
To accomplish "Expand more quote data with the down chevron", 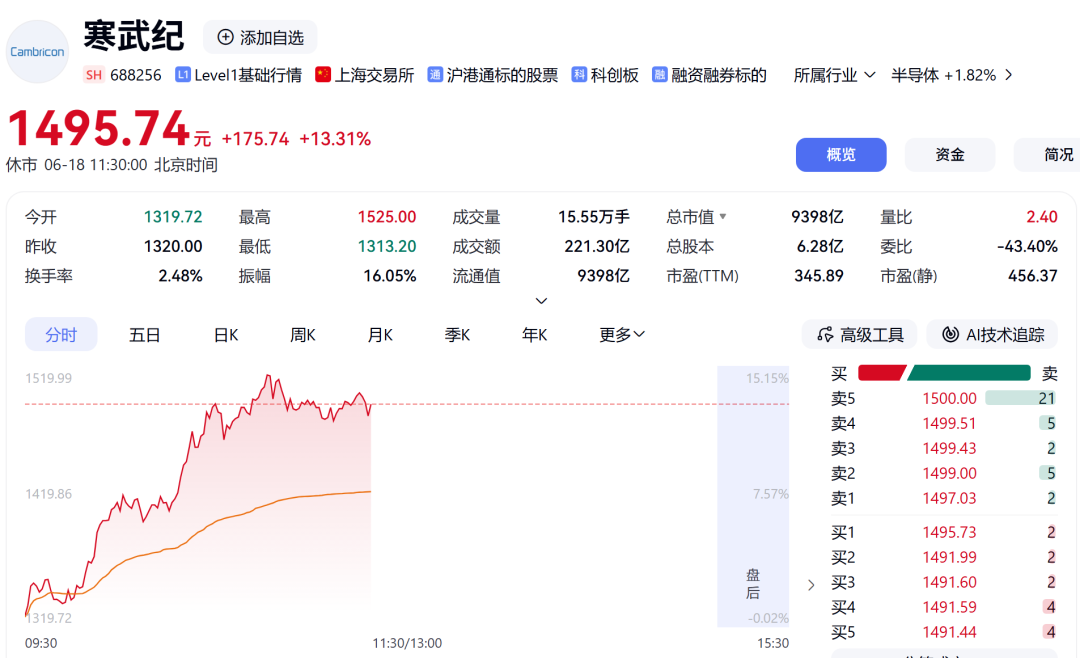I will (x=541, y=300).
